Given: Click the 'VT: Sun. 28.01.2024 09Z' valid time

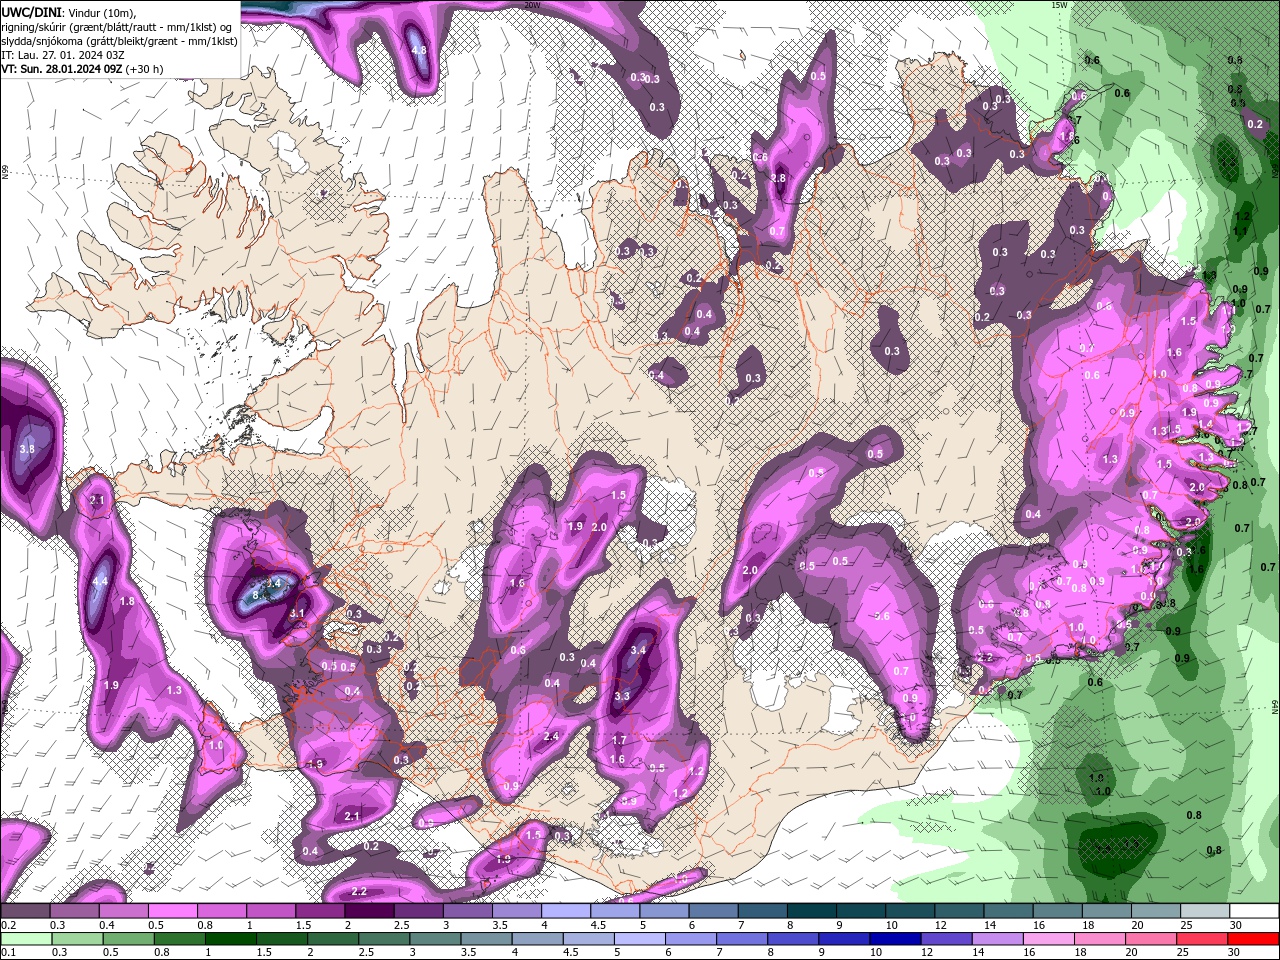Looking at the screenshot, I should [62, 69].
